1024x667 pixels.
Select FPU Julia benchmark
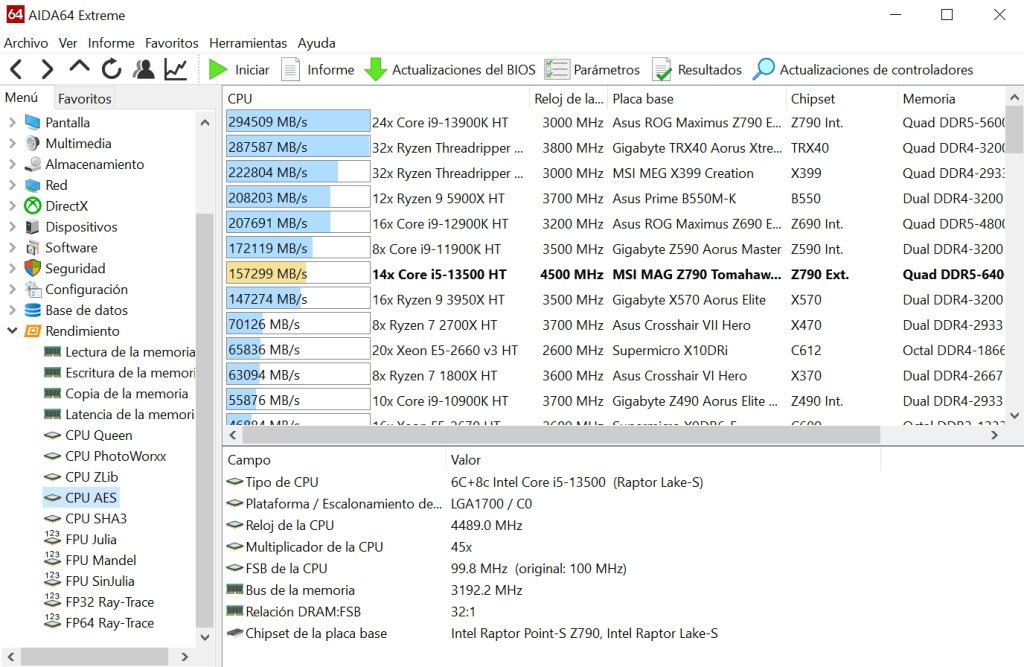pos(91,540)
